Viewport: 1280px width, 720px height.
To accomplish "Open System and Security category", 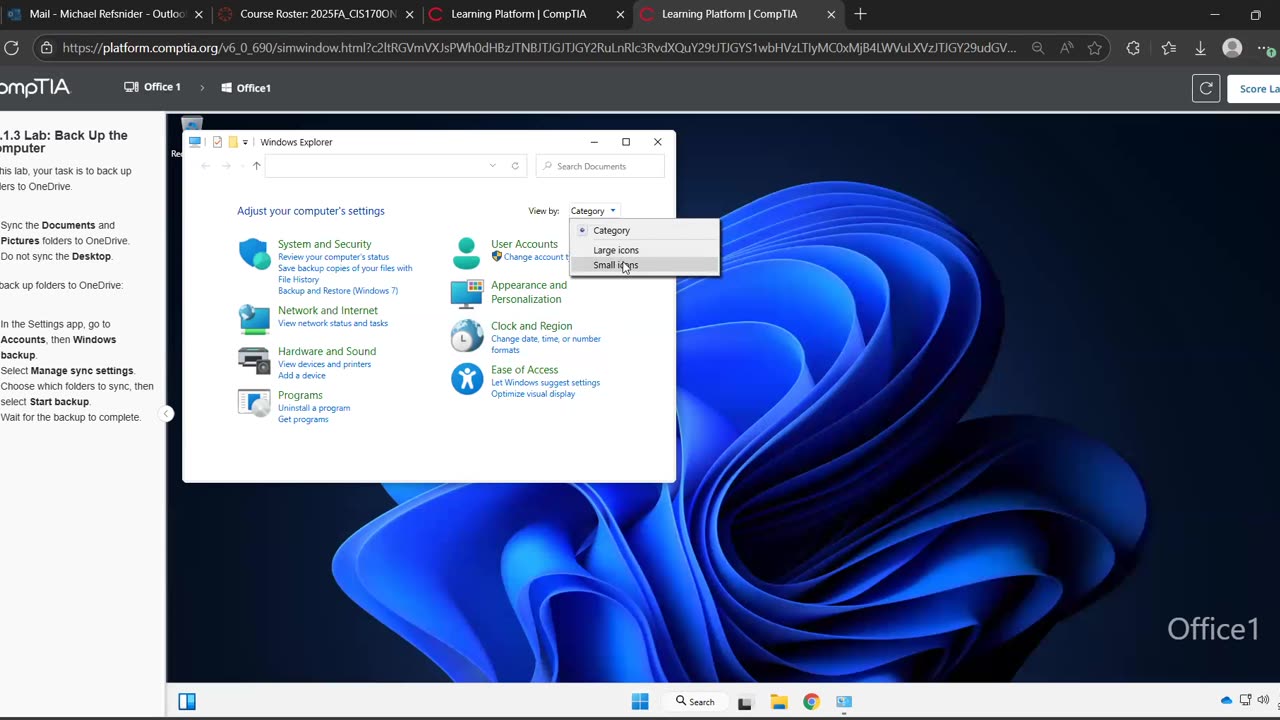I will (x=324, y=244).
